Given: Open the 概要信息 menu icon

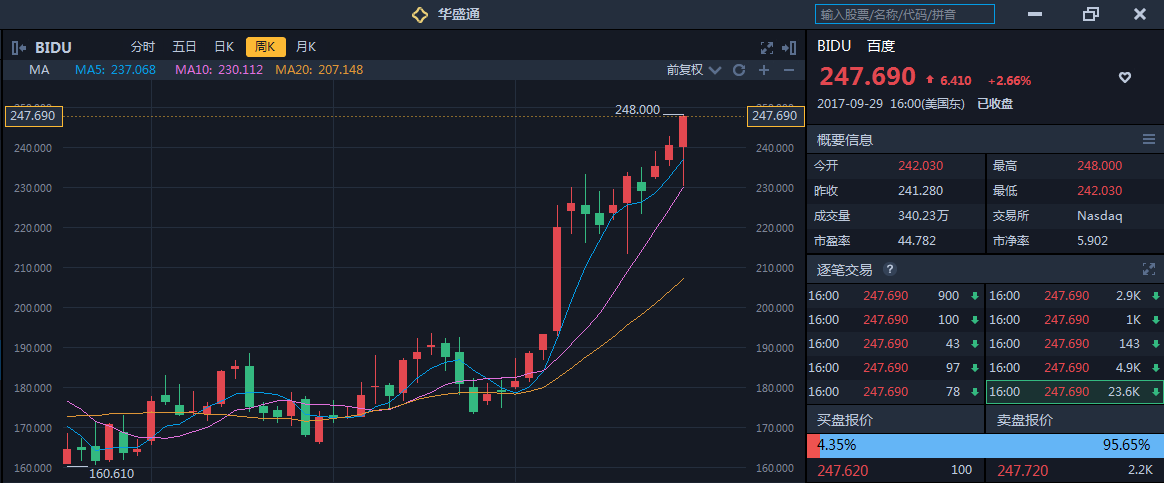Looking at the screenshot, I should pyautogui.click(x=1149, y=139).
